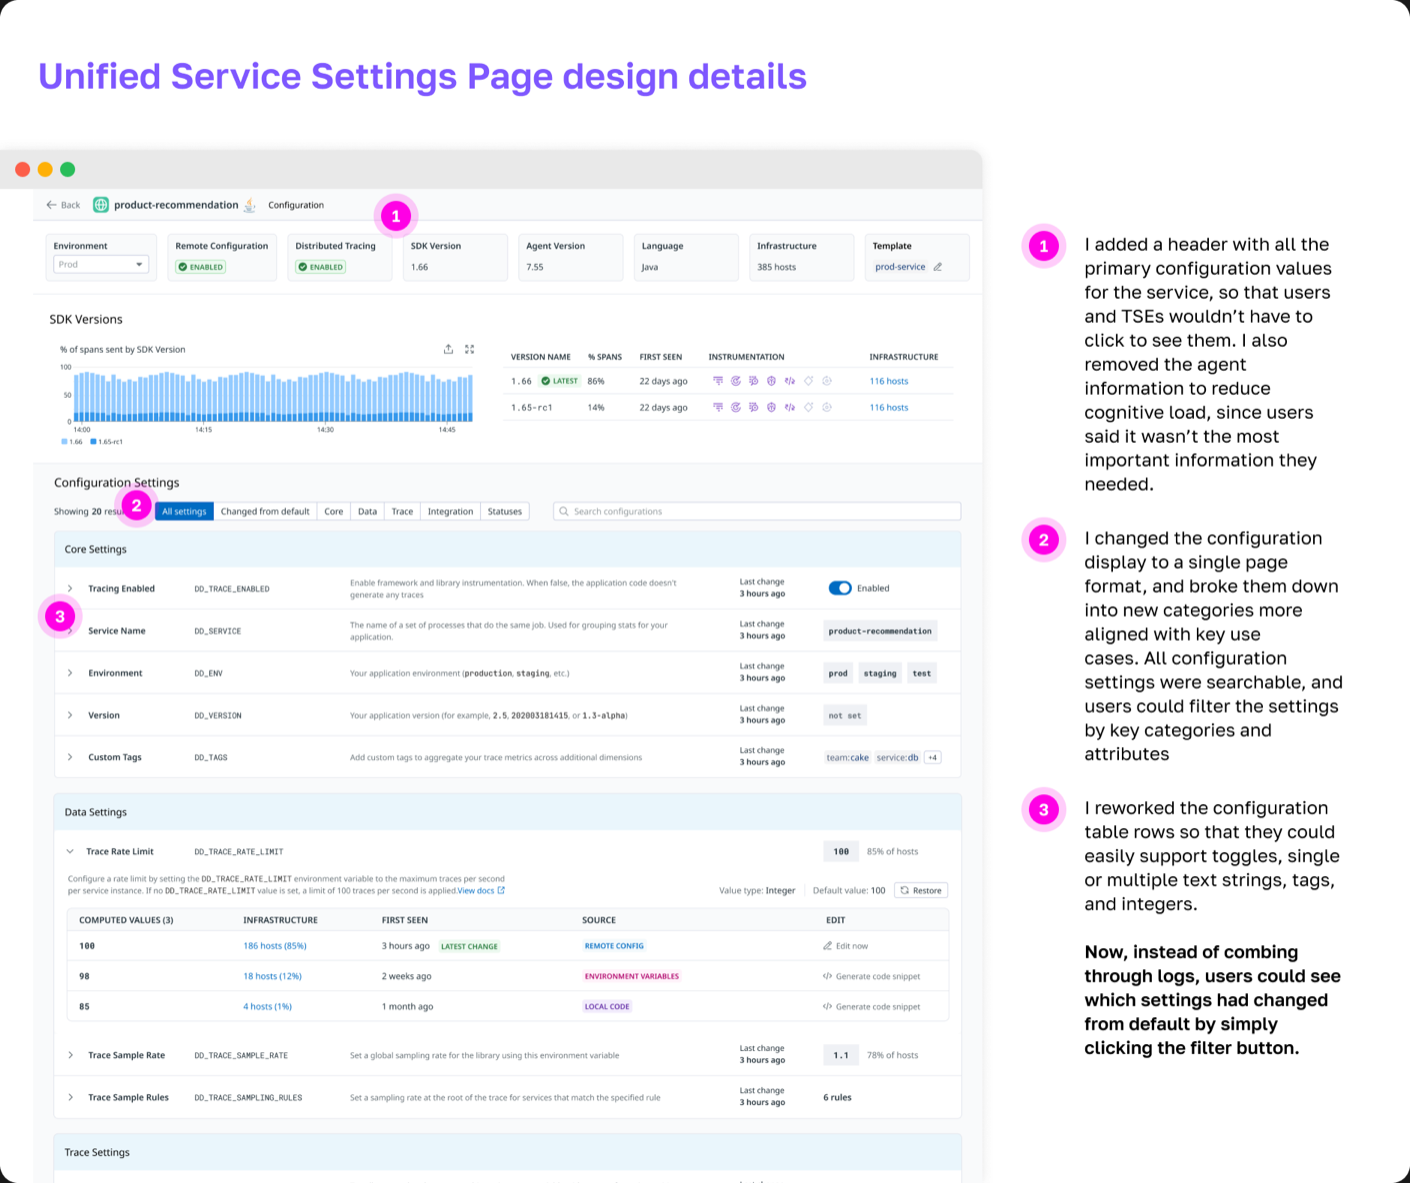This screenshot has width=1410, height=1183.
Task: Open 116 hosts link for version 1.66
Action: (889, 381)
